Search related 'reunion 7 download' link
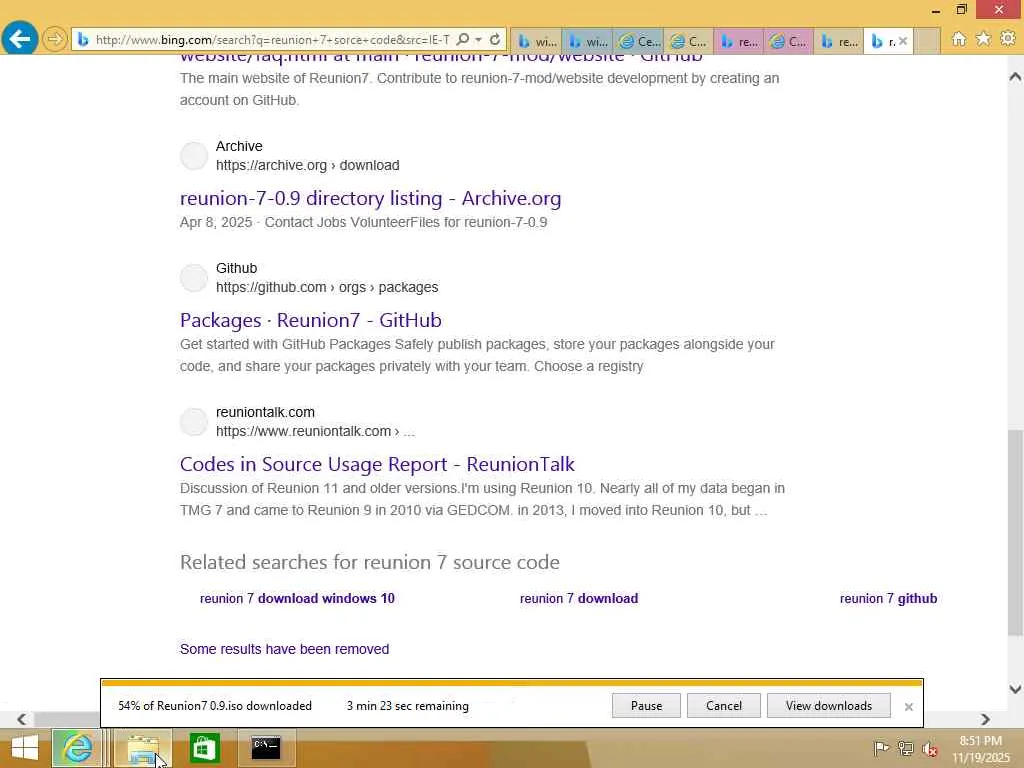The image size is (1024, 768). point(579,598)
